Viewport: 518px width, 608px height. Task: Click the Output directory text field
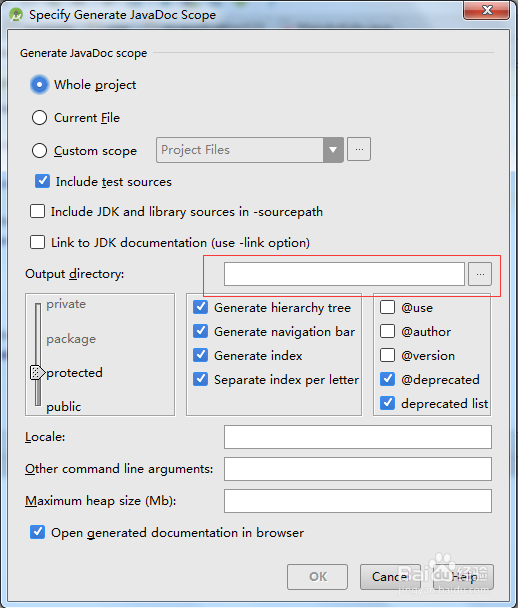[344, 274]
